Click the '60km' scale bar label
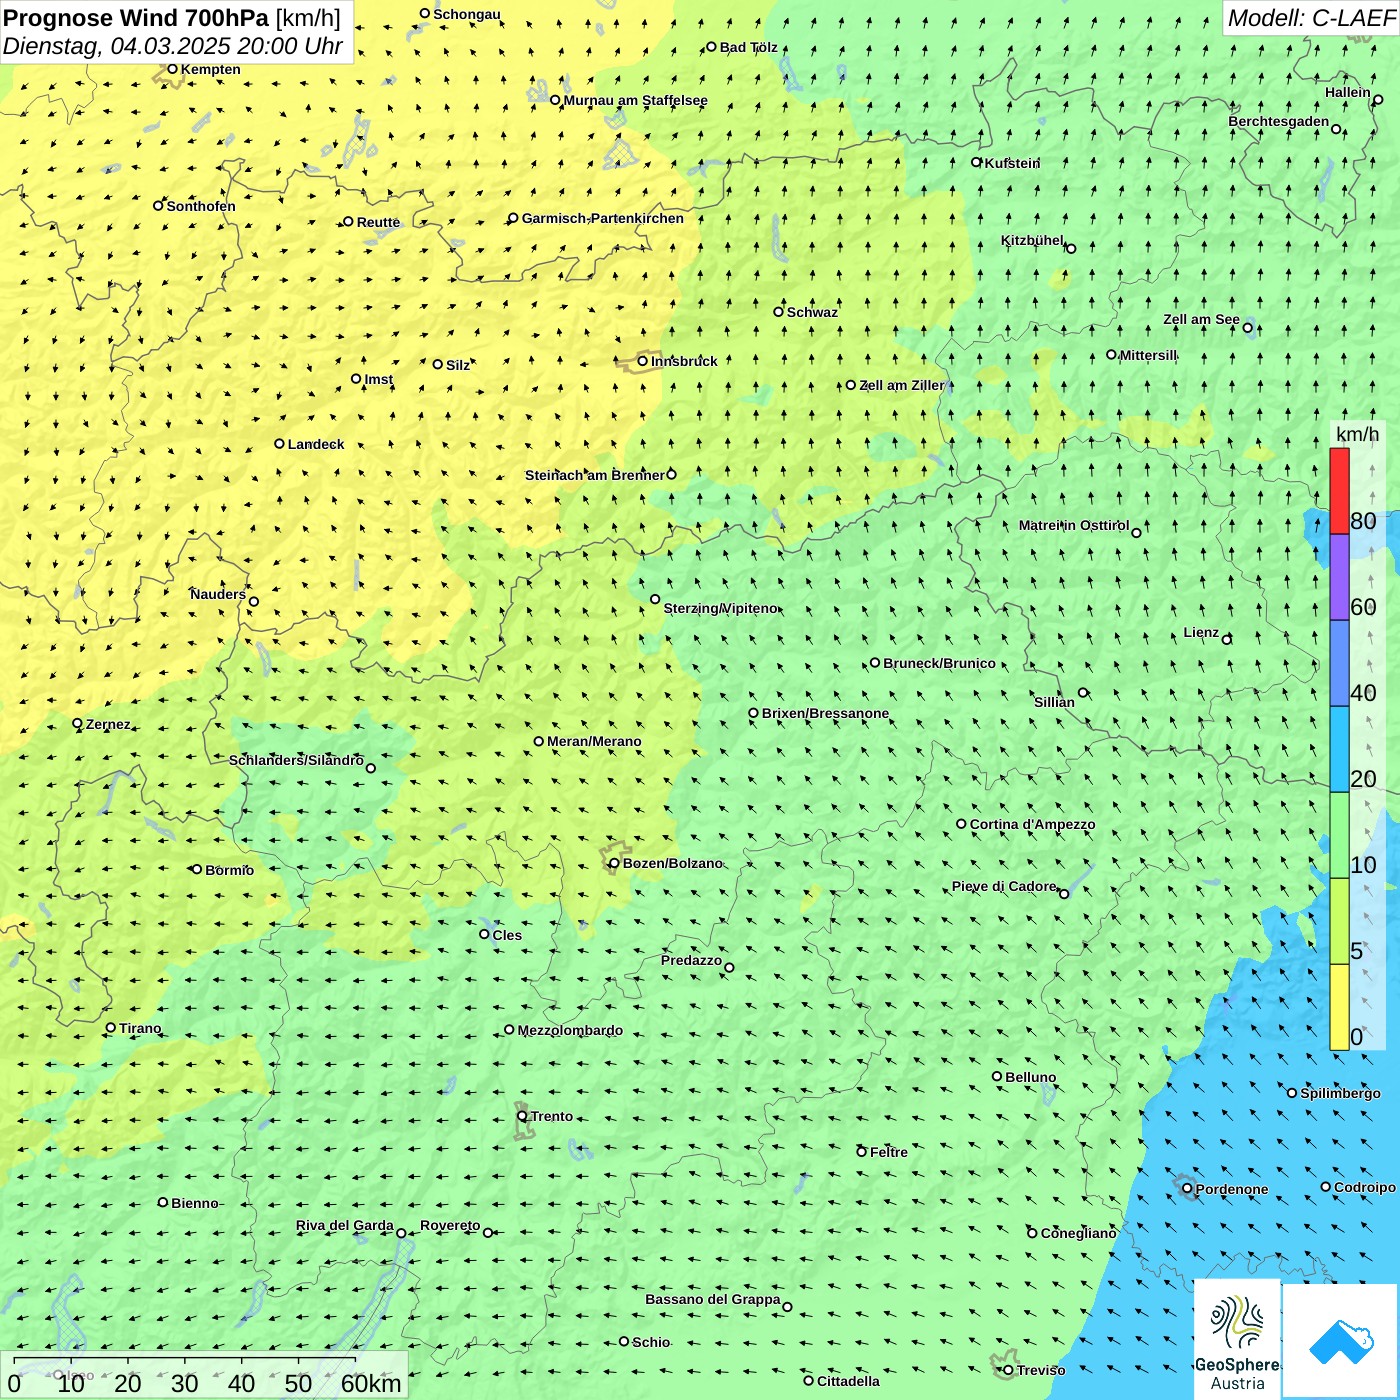Viewport: 1400px width, 1400px height. click(371, 1383)
